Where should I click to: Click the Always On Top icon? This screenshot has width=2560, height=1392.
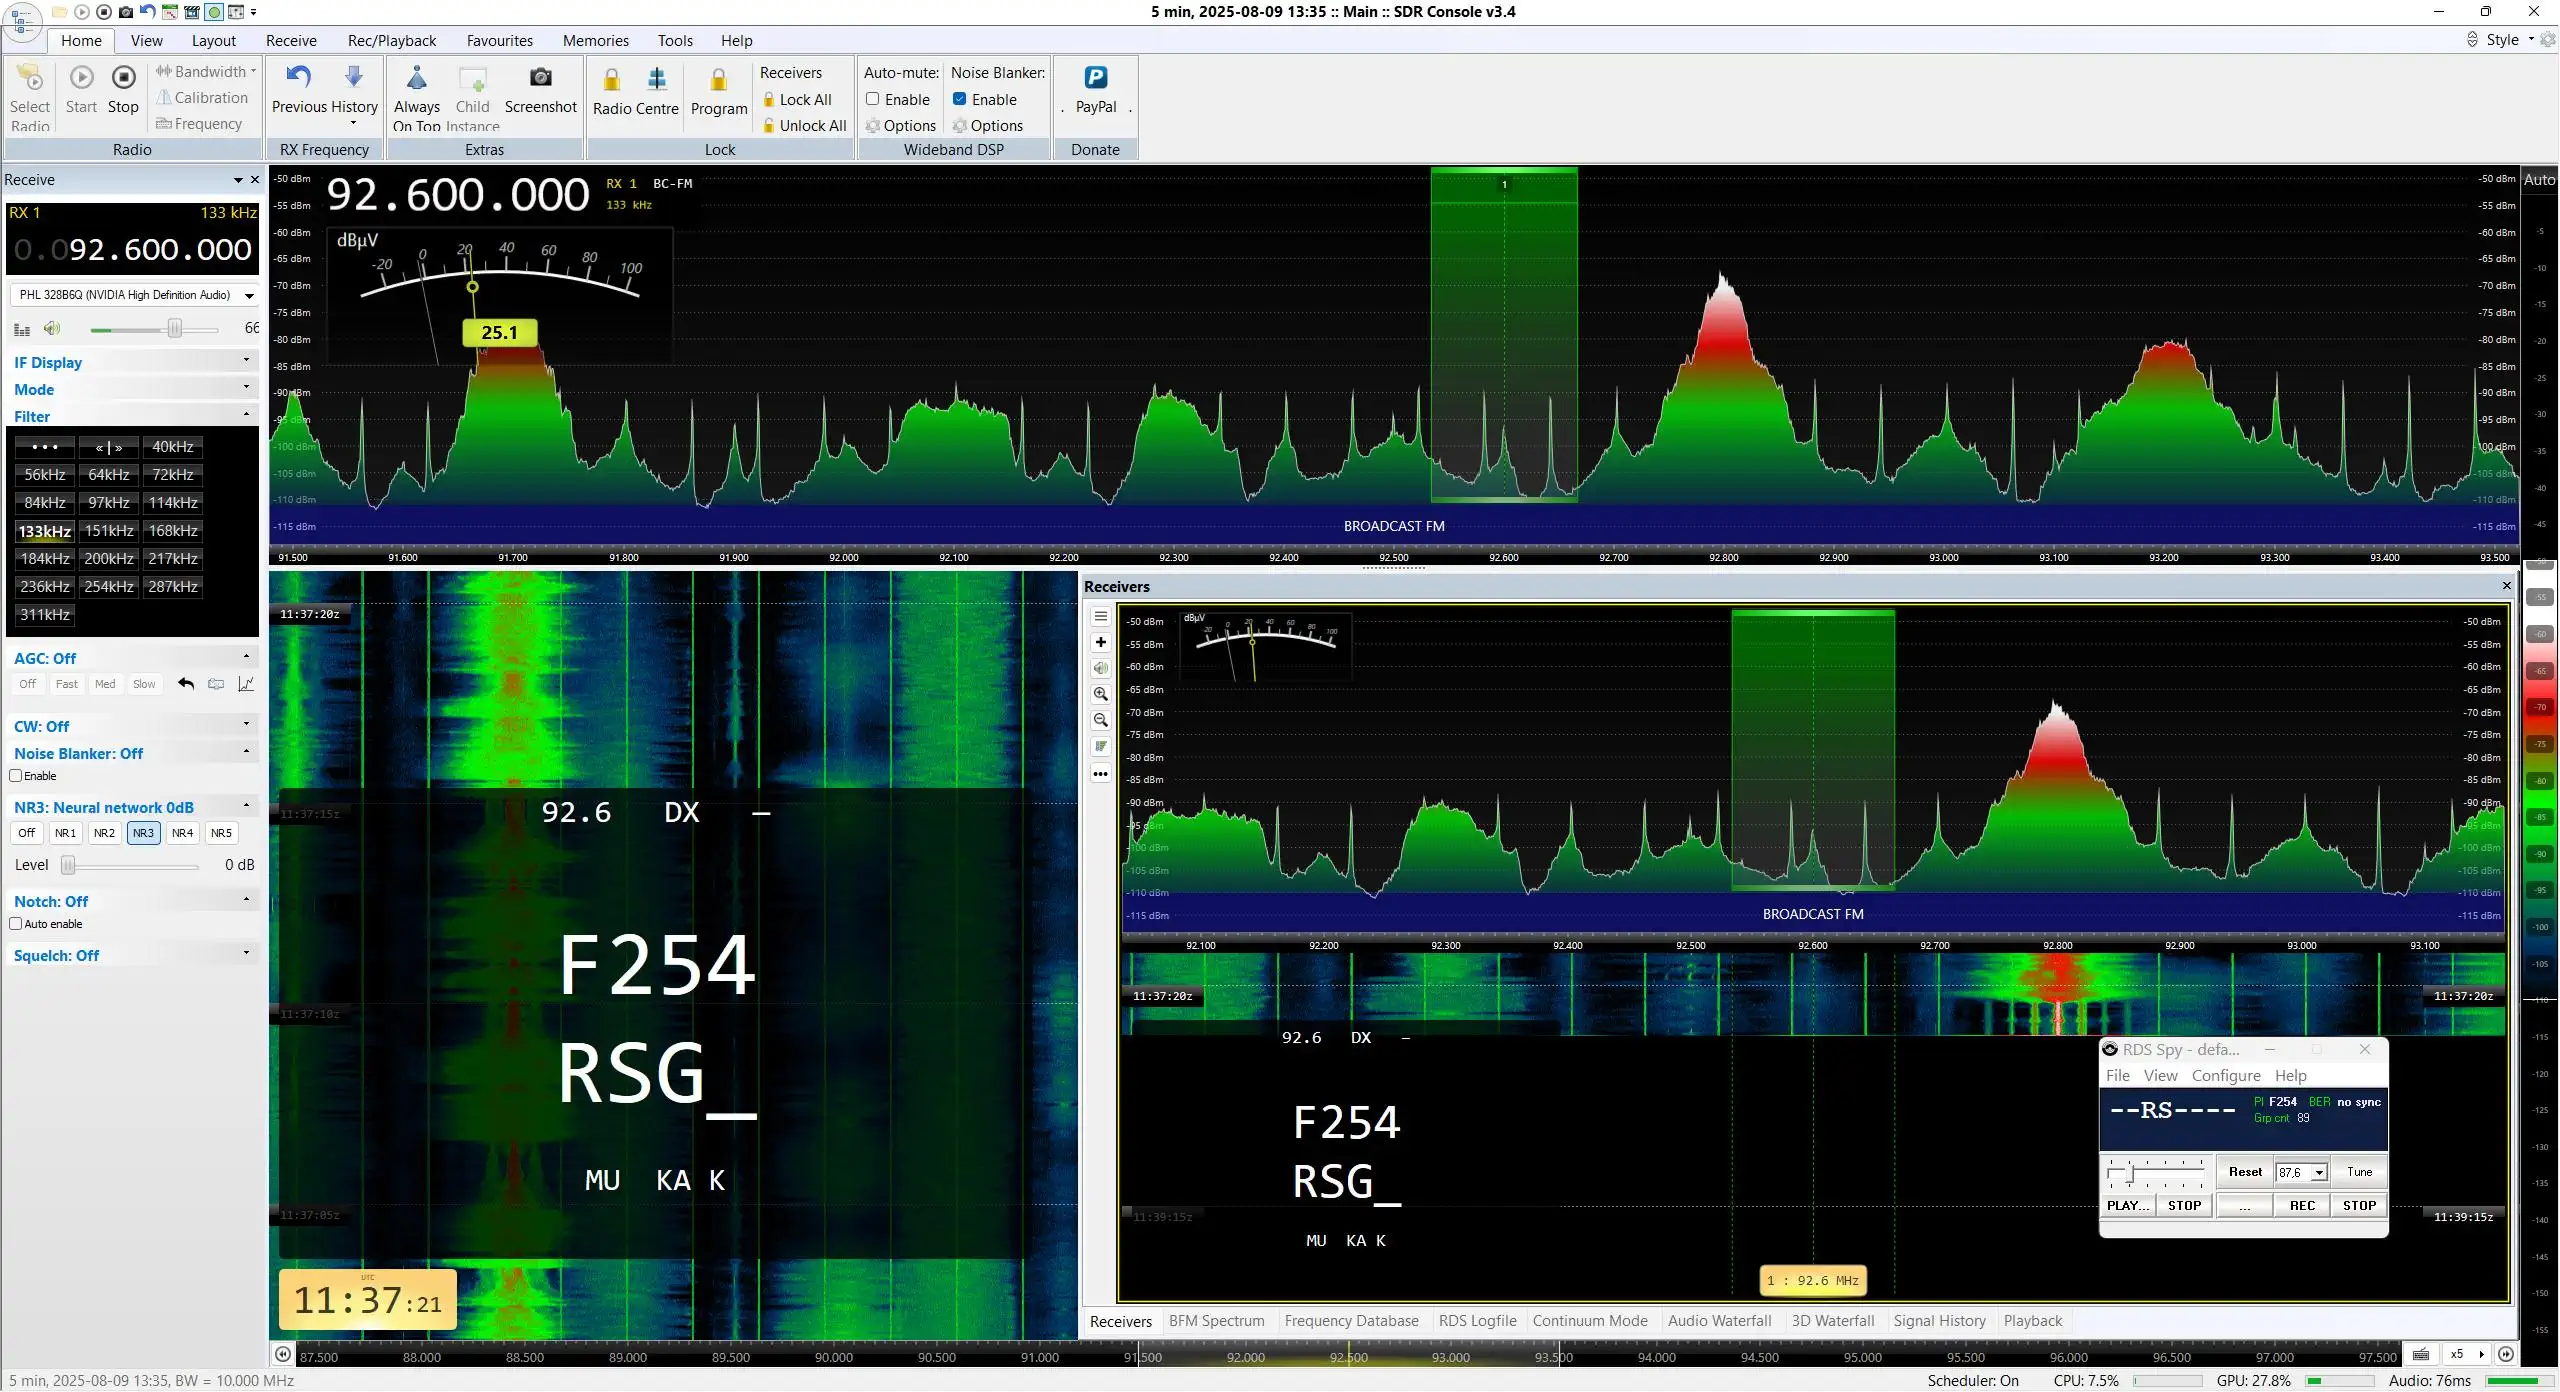416,78
